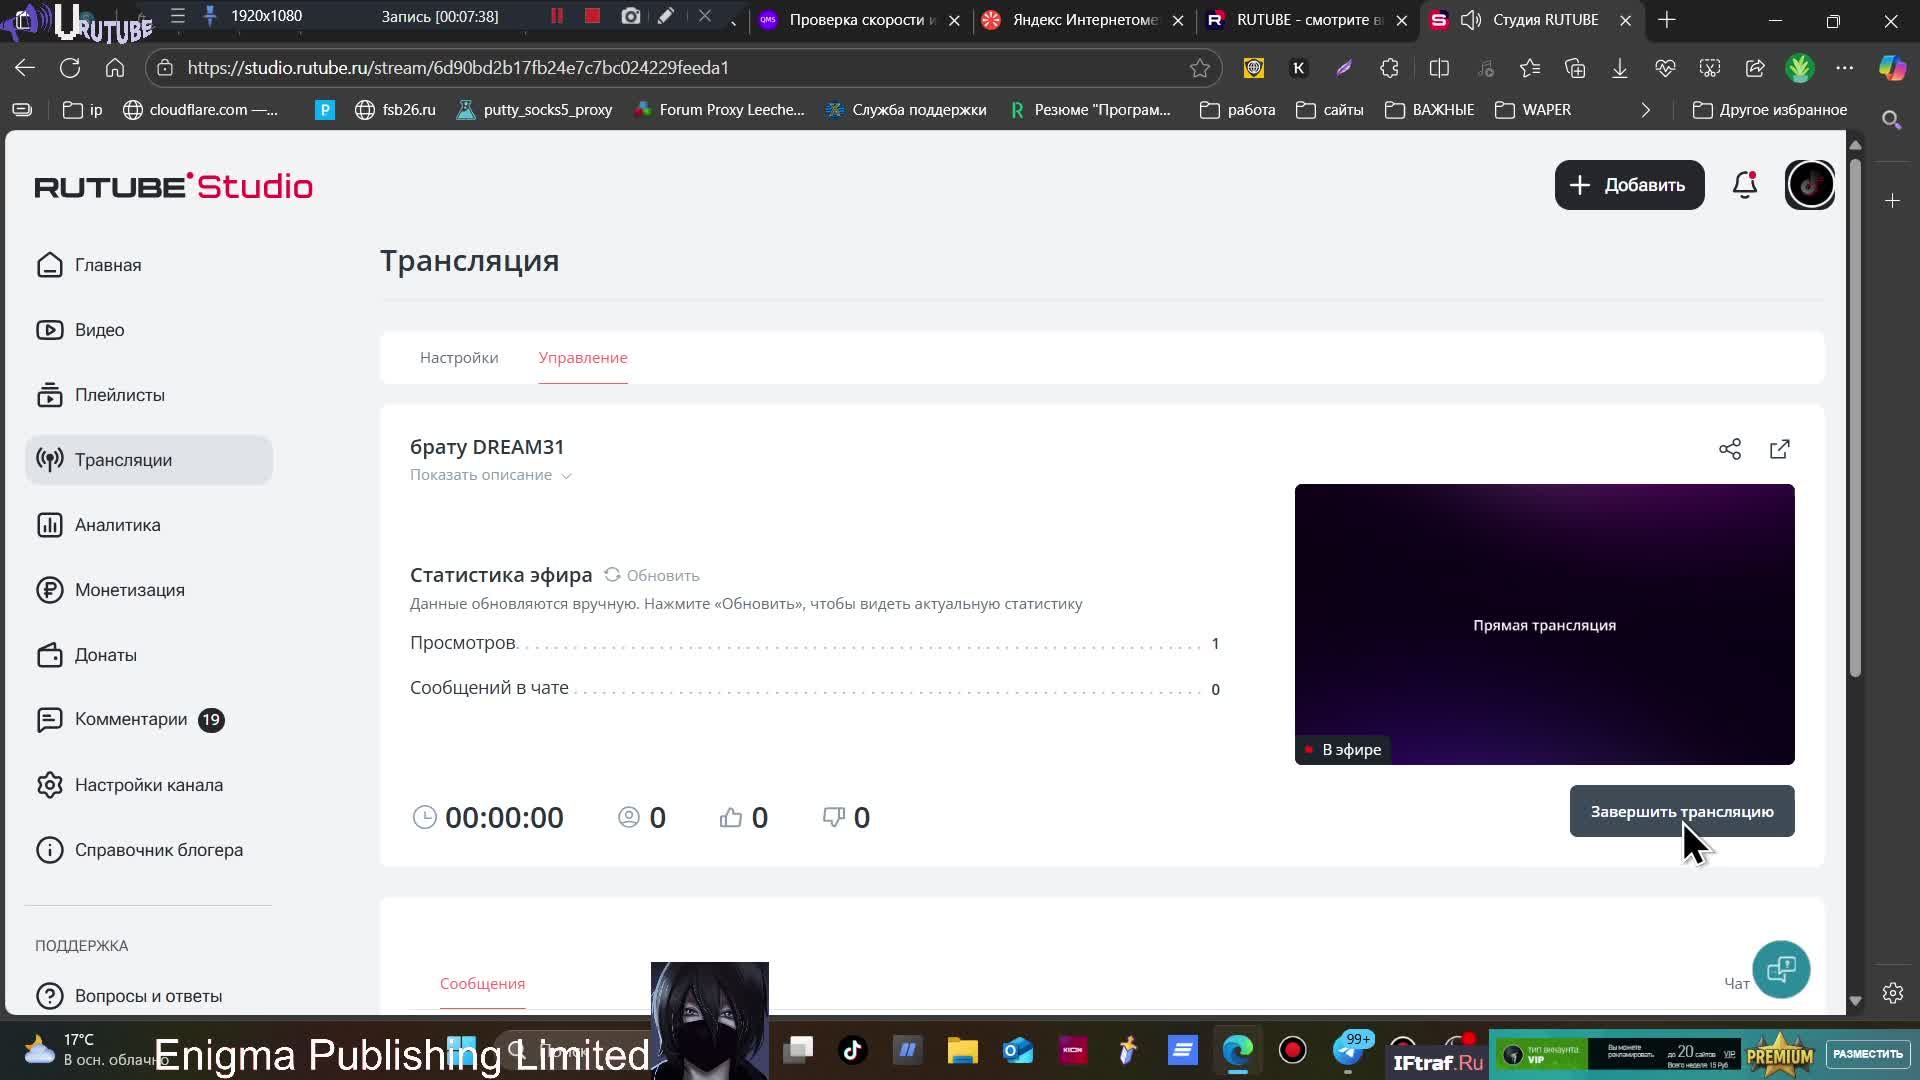
Task: Click the Добавить button
Action: tap(1629, 185)
